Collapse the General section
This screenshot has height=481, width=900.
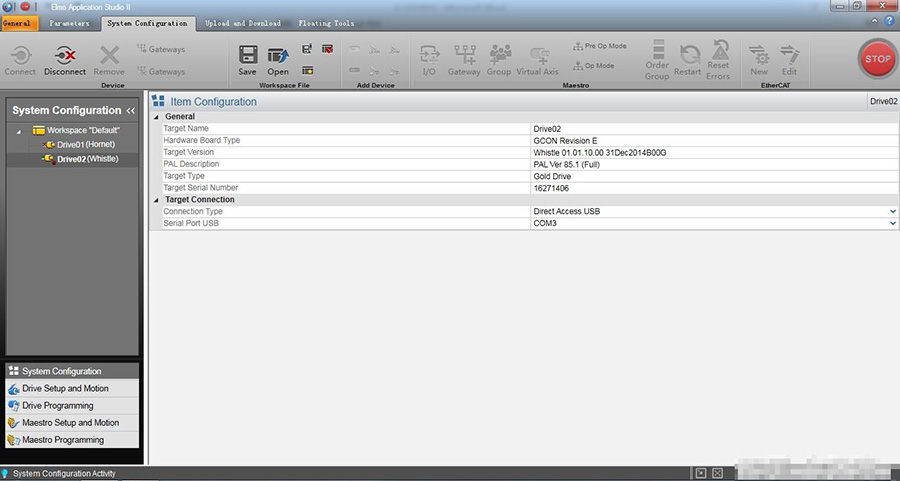[156, 117]
